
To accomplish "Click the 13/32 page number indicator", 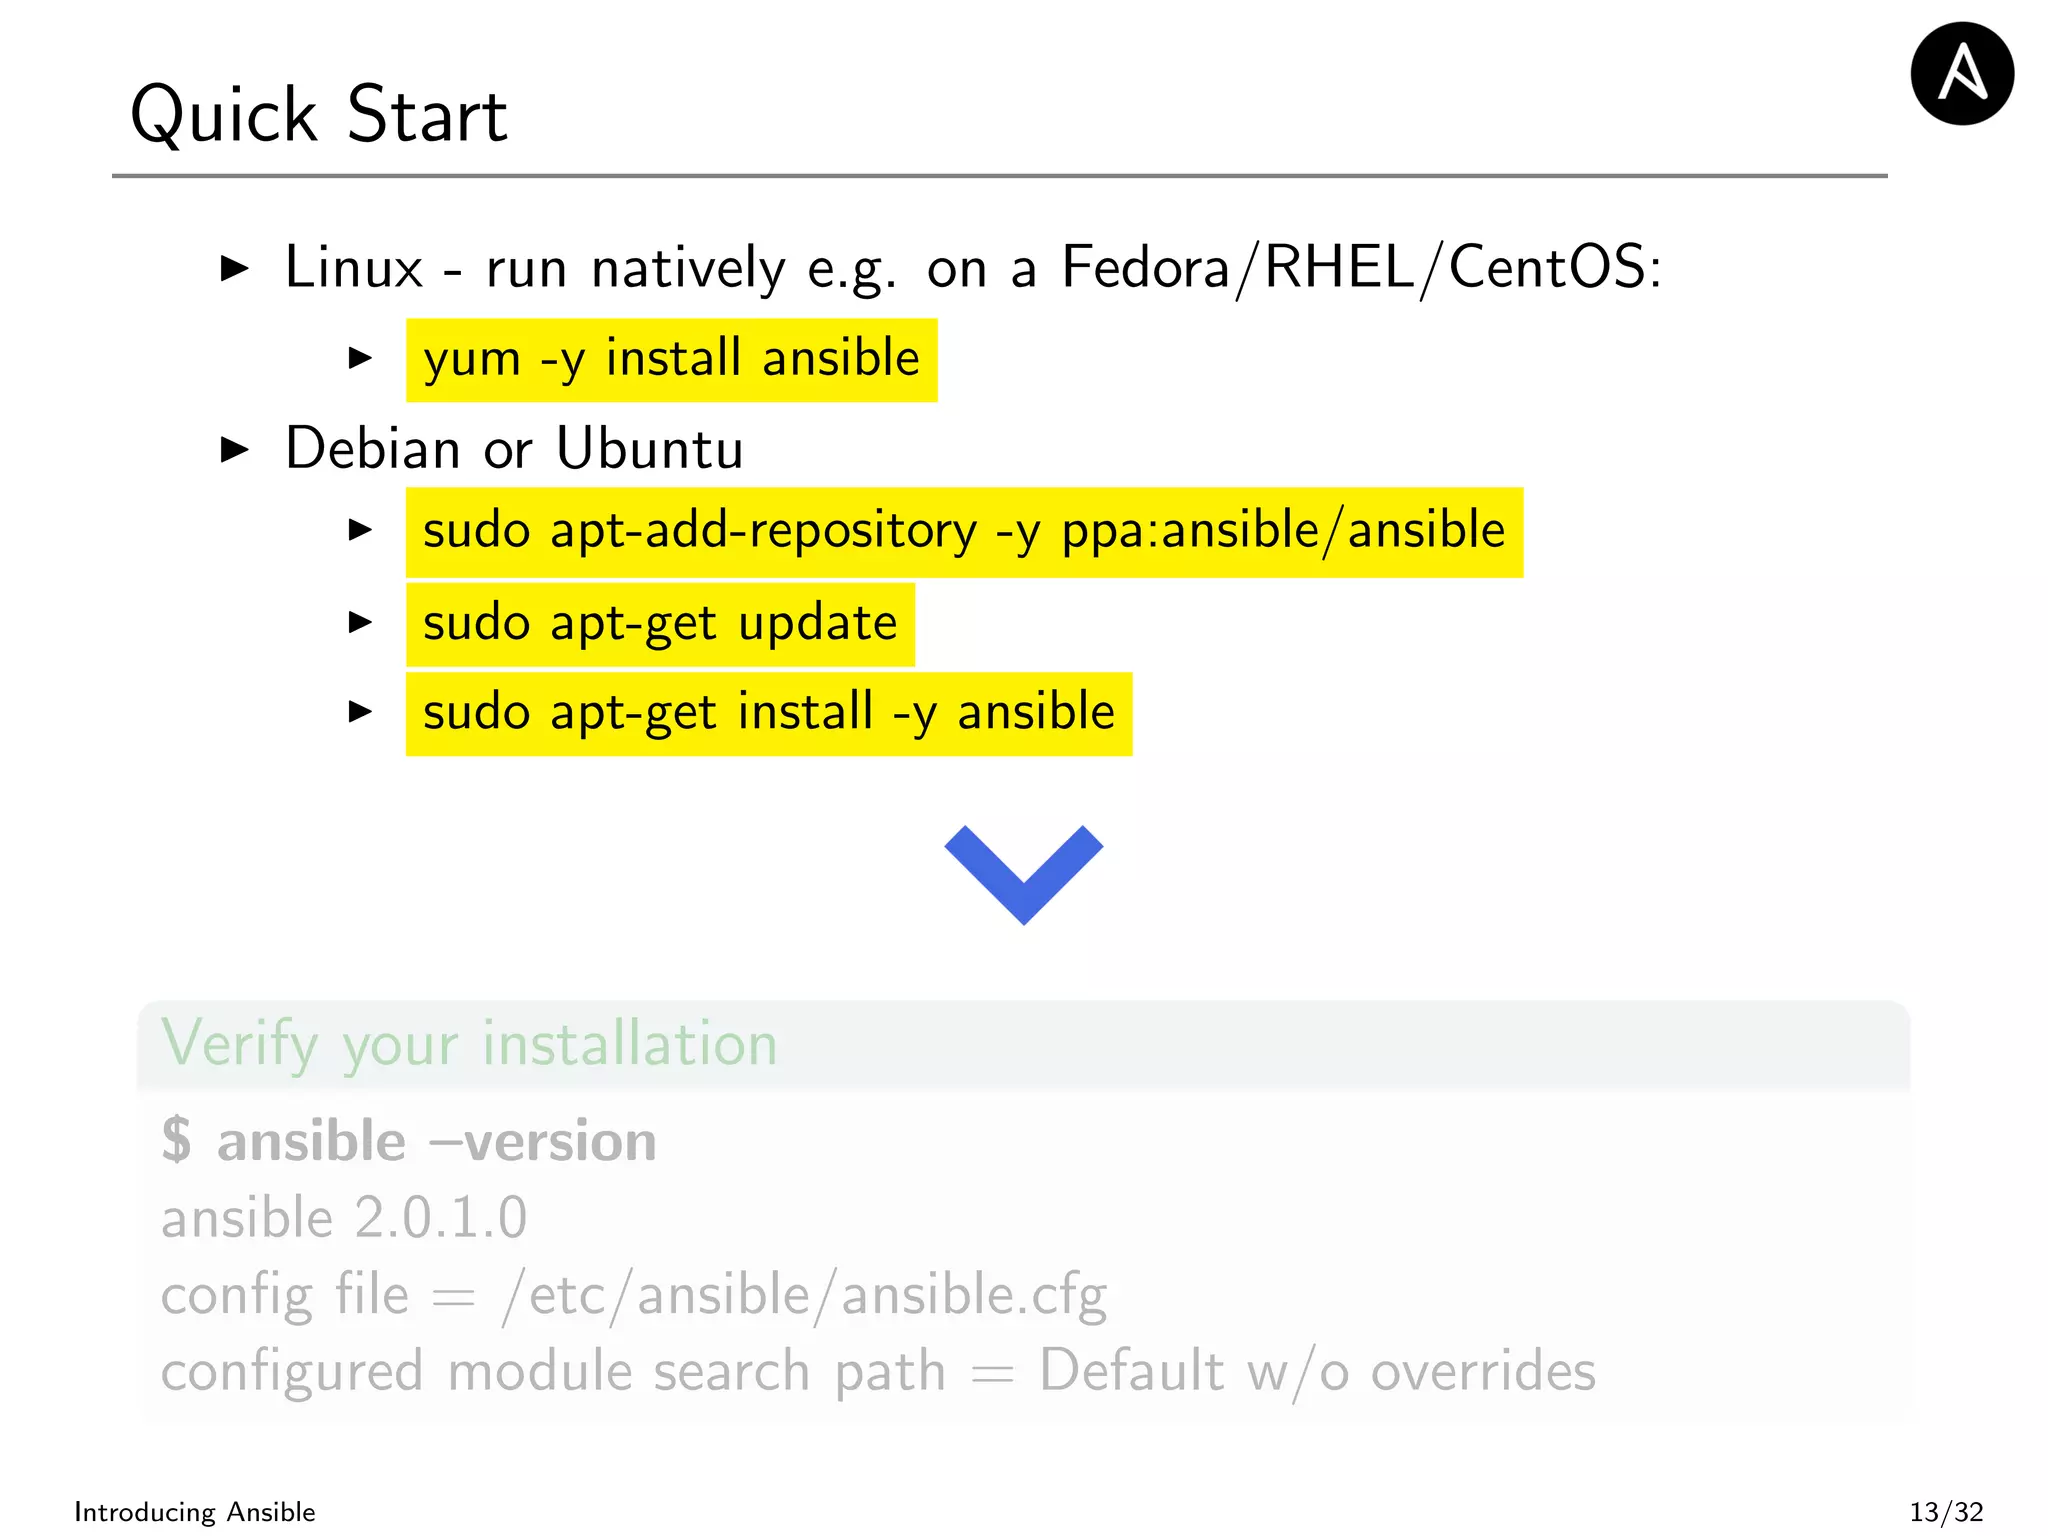I will click(1946, 1512).
